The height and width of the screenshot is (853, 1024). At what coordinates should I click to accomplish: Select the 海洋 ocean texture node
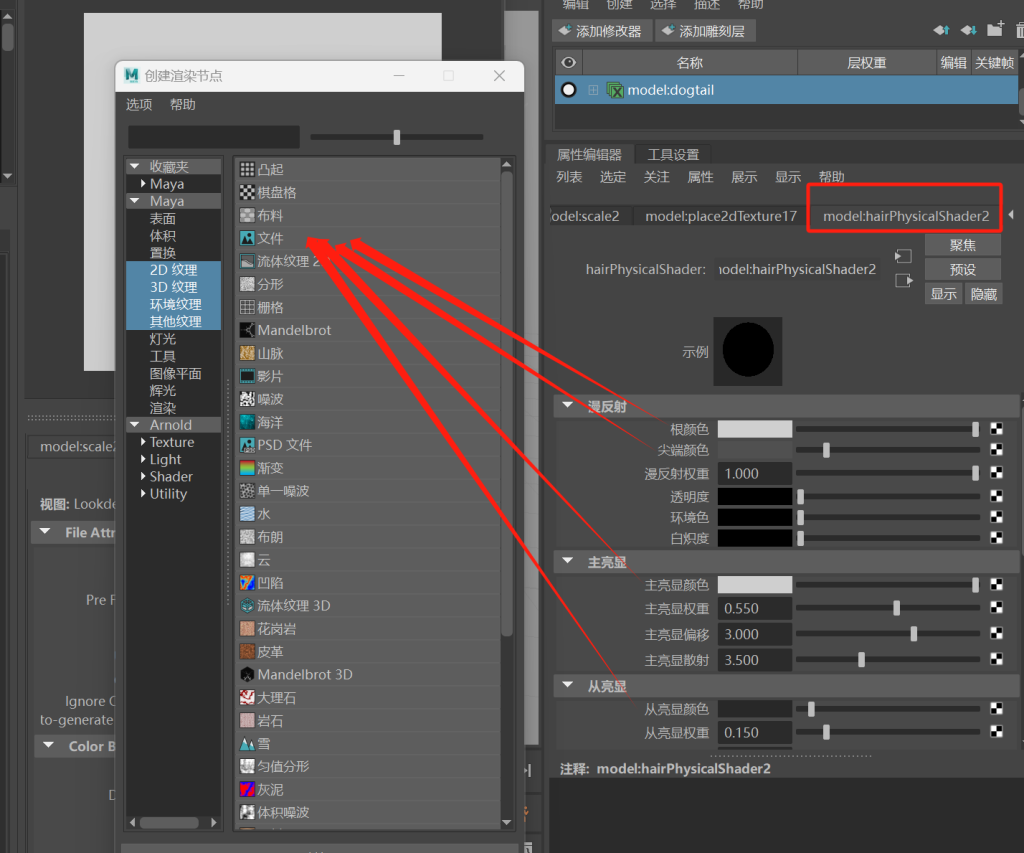(x=368, y=423)
